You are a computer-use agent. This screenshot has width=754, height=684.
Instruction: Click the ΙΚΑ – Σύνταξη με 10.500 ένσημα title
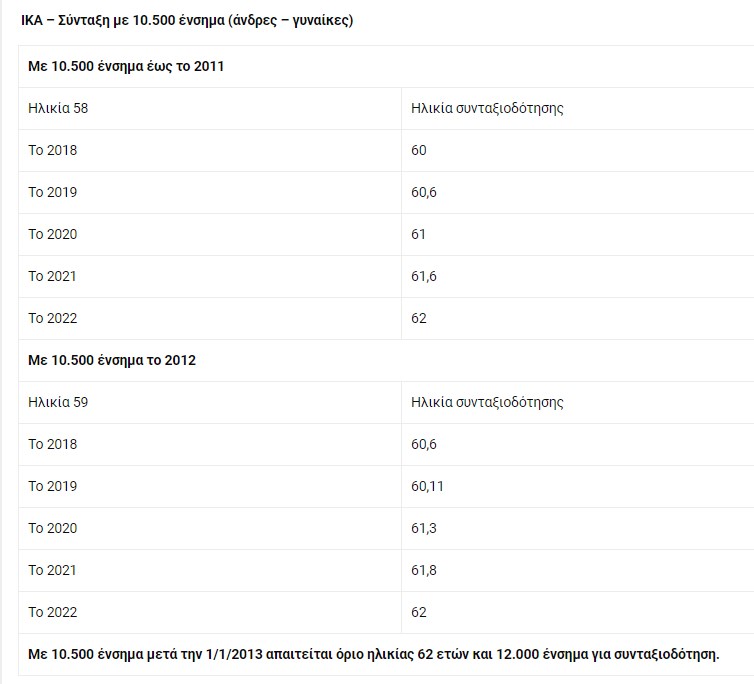click(x=186, y=20)
